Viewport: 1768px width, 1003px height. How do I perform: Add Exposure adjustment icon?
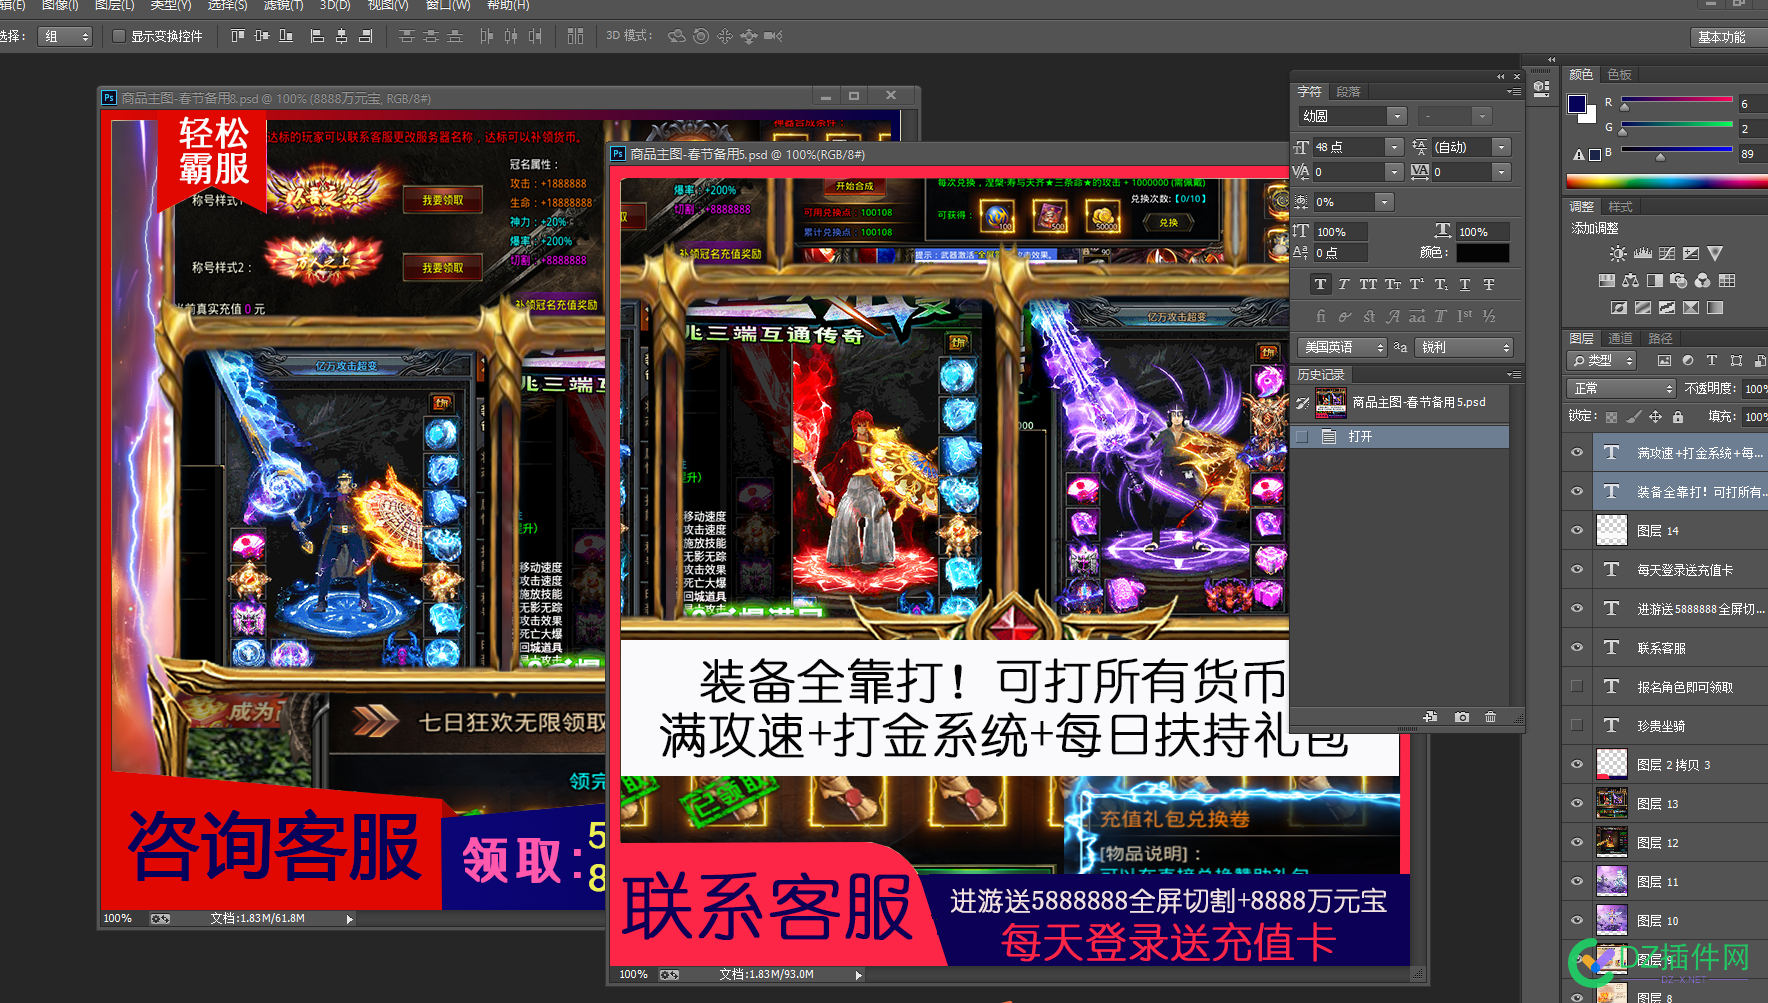[1691, 254]
